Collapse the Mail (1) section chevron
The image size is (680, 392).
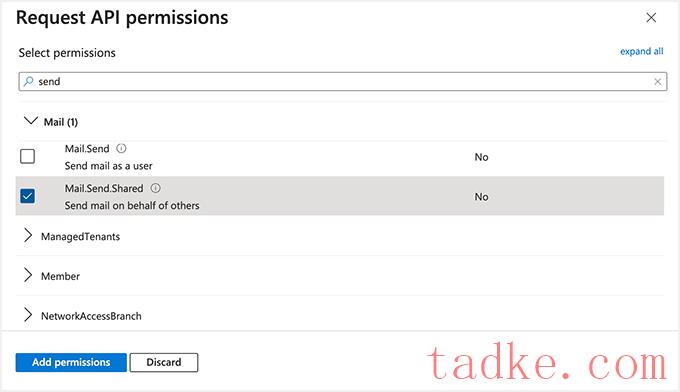31,121
